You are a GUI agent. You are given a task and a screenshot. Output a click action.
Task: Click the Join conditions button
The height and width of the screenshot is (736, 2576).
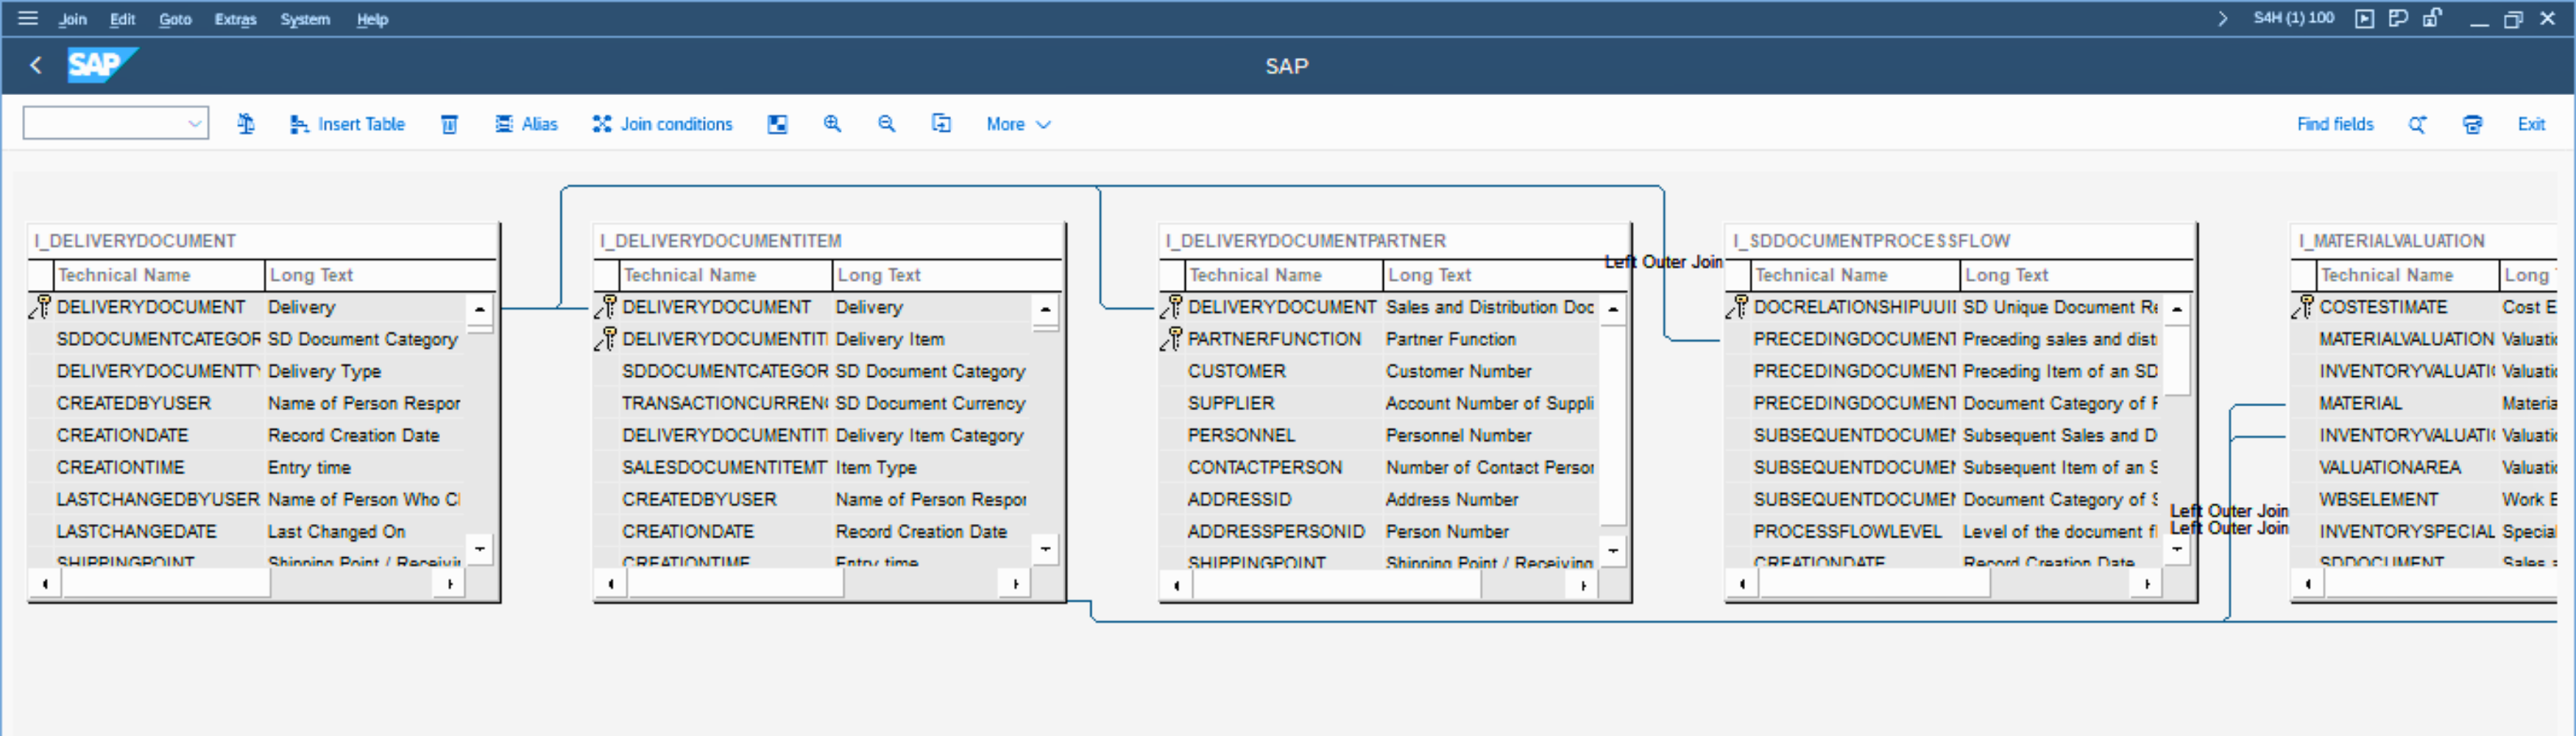(x=662, y=124)
